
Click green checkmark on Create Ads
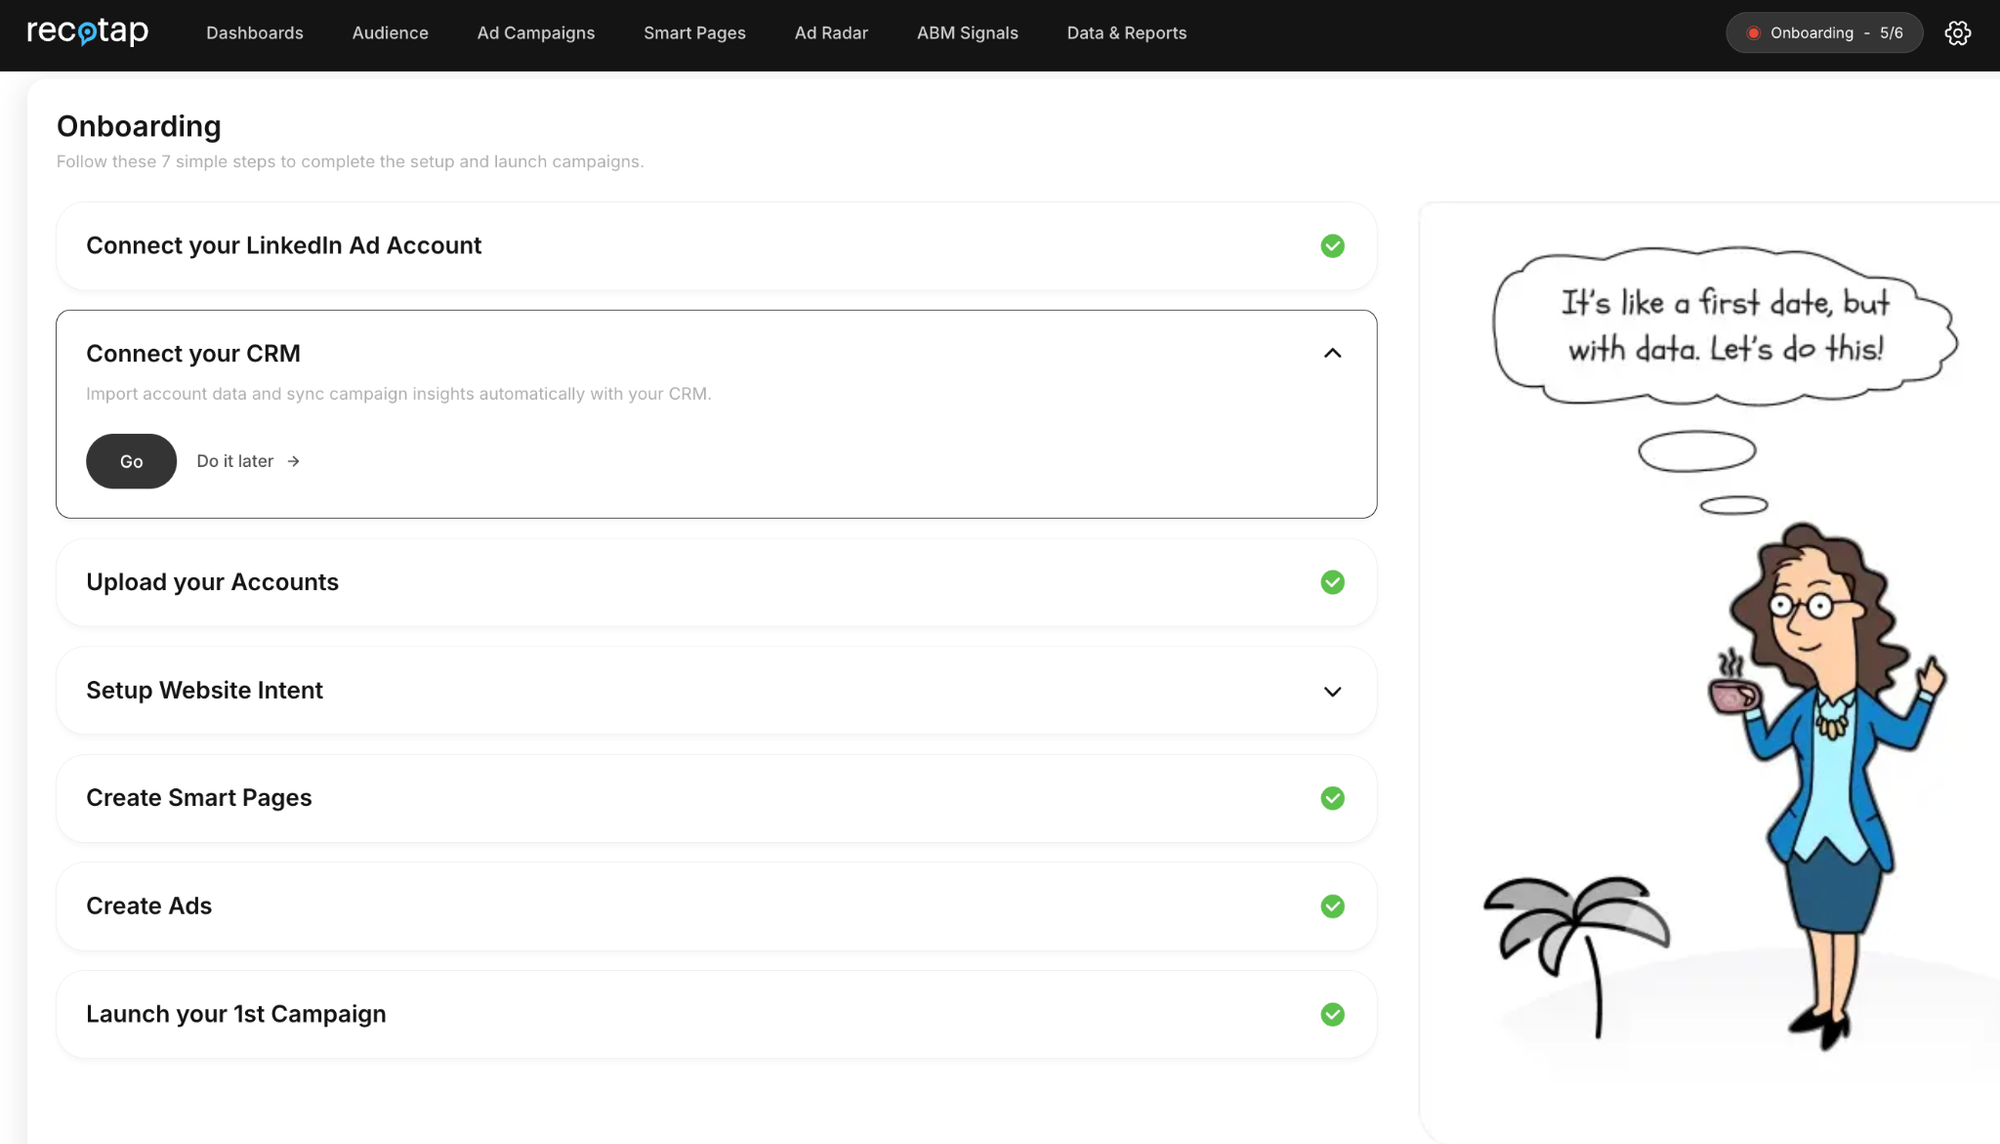point(1332,906)
